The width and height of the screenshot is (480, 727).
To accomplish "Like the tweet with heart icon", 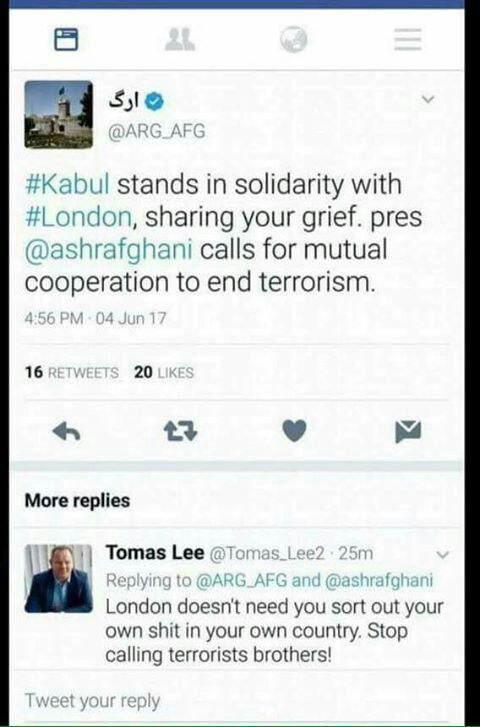I will coord(294,431).
